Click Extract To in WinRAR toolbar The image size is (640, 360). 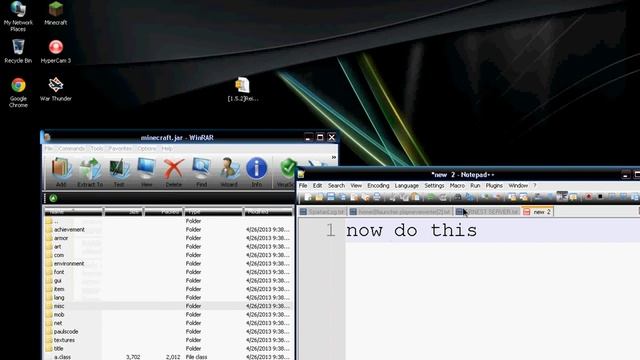[90, 173]
